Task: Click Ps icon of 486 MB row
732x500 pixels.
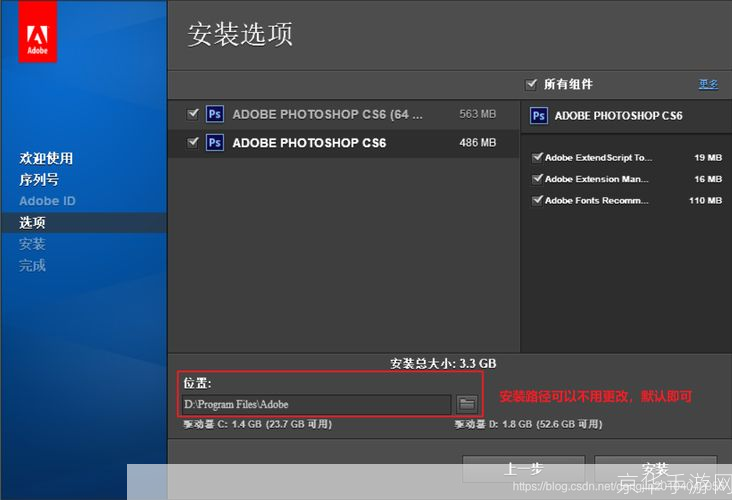Action: tap(215, 142)
